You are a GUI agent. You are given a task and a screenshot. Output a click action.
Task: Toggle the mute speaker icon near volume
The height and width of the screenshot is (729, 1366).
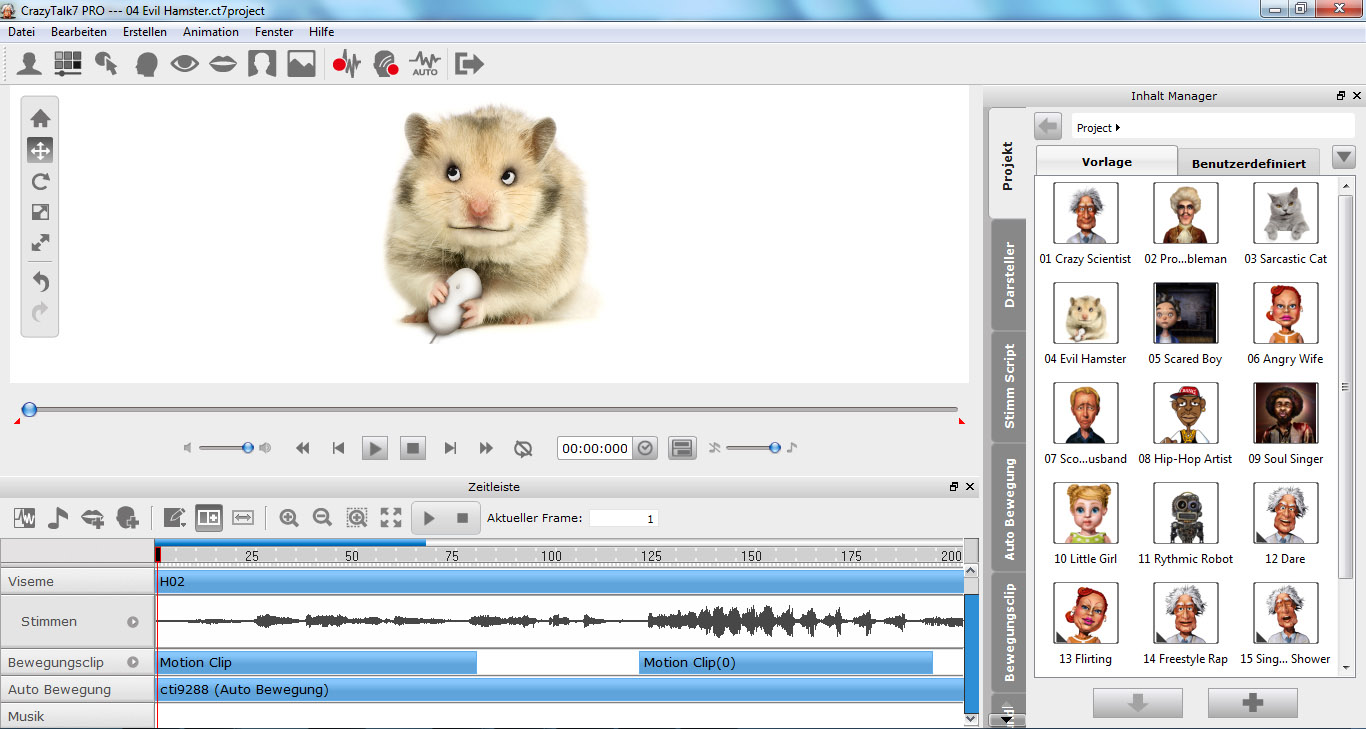click(x=187, y=448)
